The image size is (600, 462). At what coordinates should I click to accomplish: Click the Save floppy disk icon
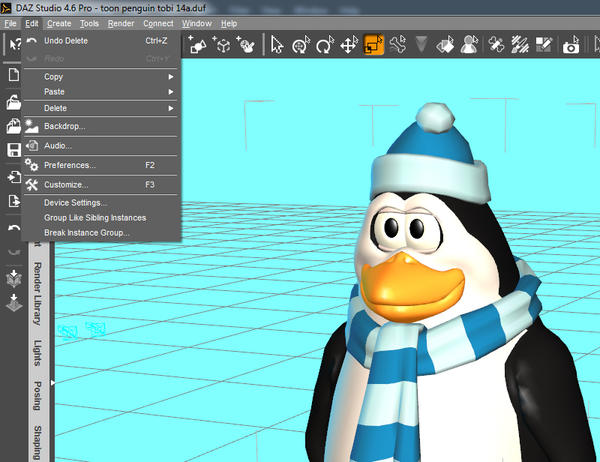14,150
